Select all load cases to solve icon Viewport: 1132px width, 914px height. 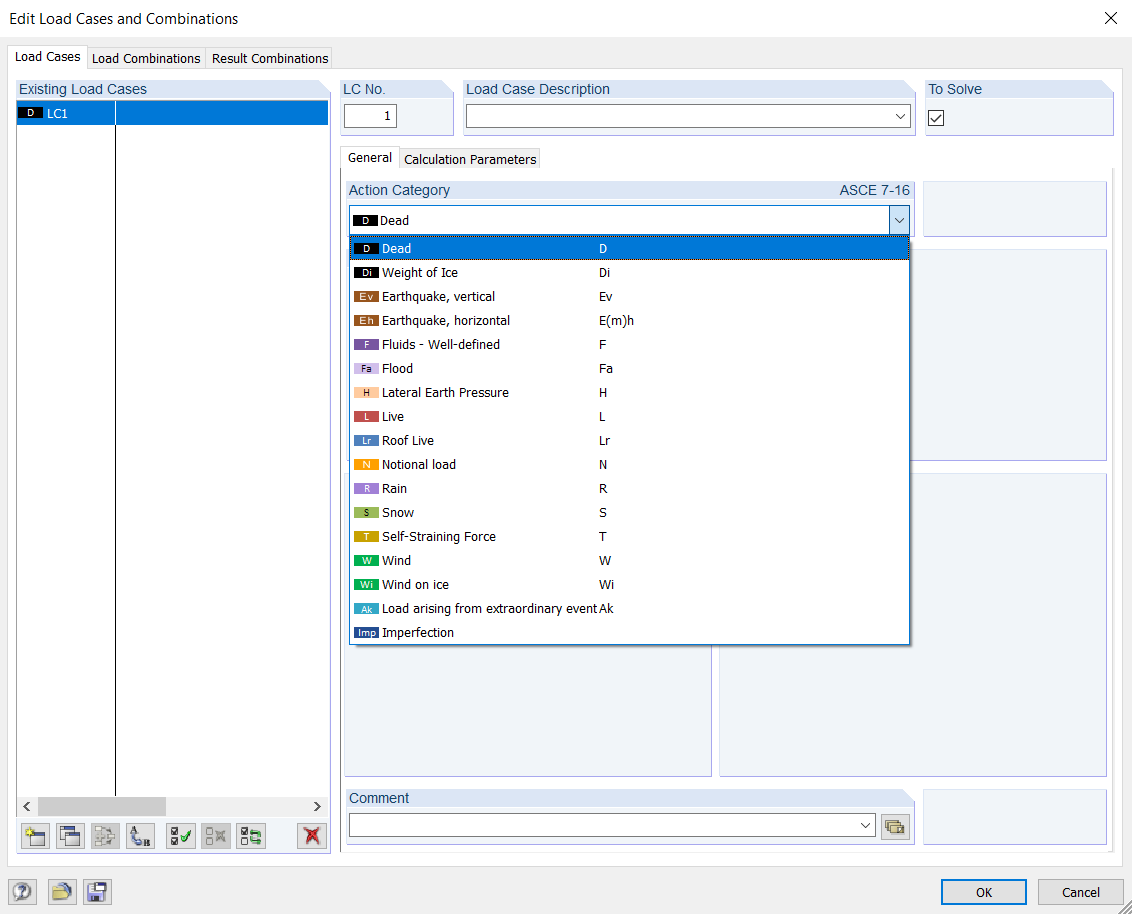click(180, 836)
